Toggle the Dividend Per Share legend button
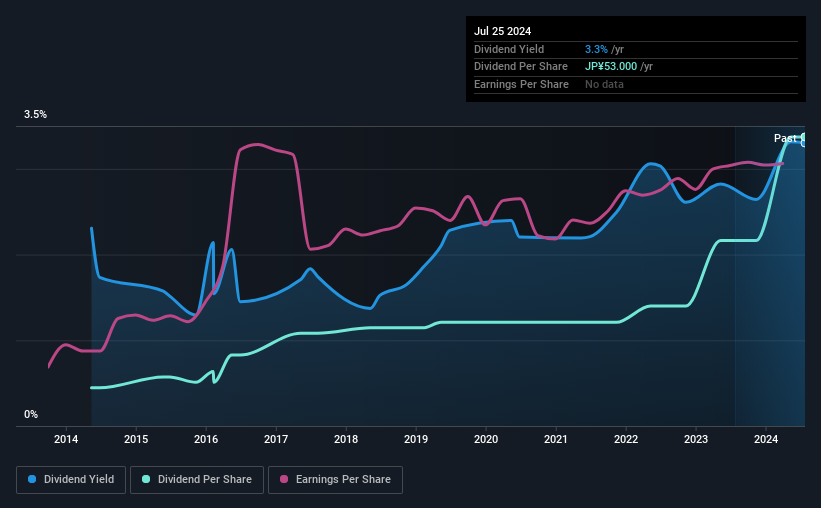821x508 pixels. 197,480
